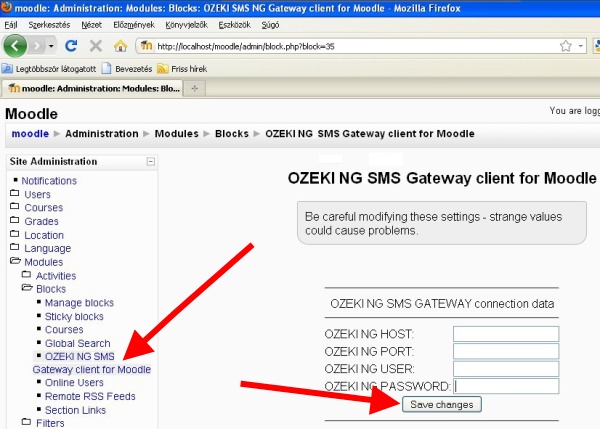Click the OZEKI NG HOST field

(505, 334)
